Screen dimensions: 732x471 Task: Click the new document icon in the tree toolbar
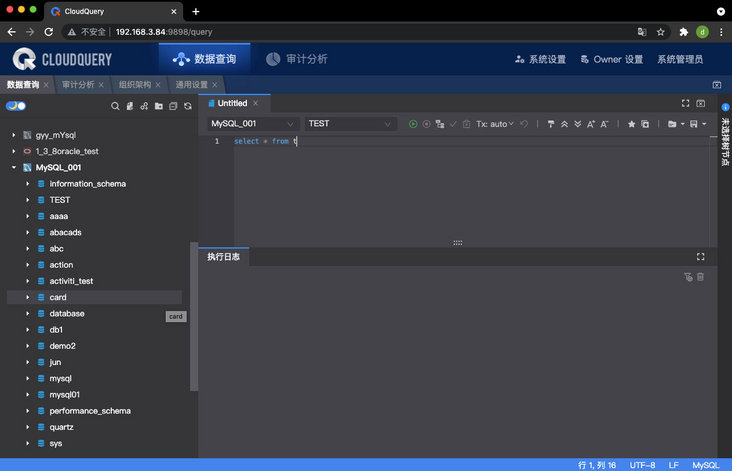(x=130, y=106)
